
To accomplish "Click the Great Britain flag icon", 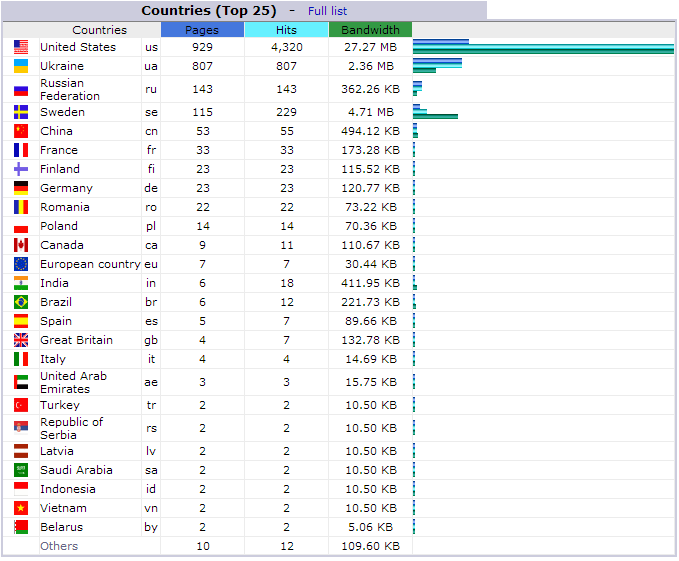I will tap(21, 340).
